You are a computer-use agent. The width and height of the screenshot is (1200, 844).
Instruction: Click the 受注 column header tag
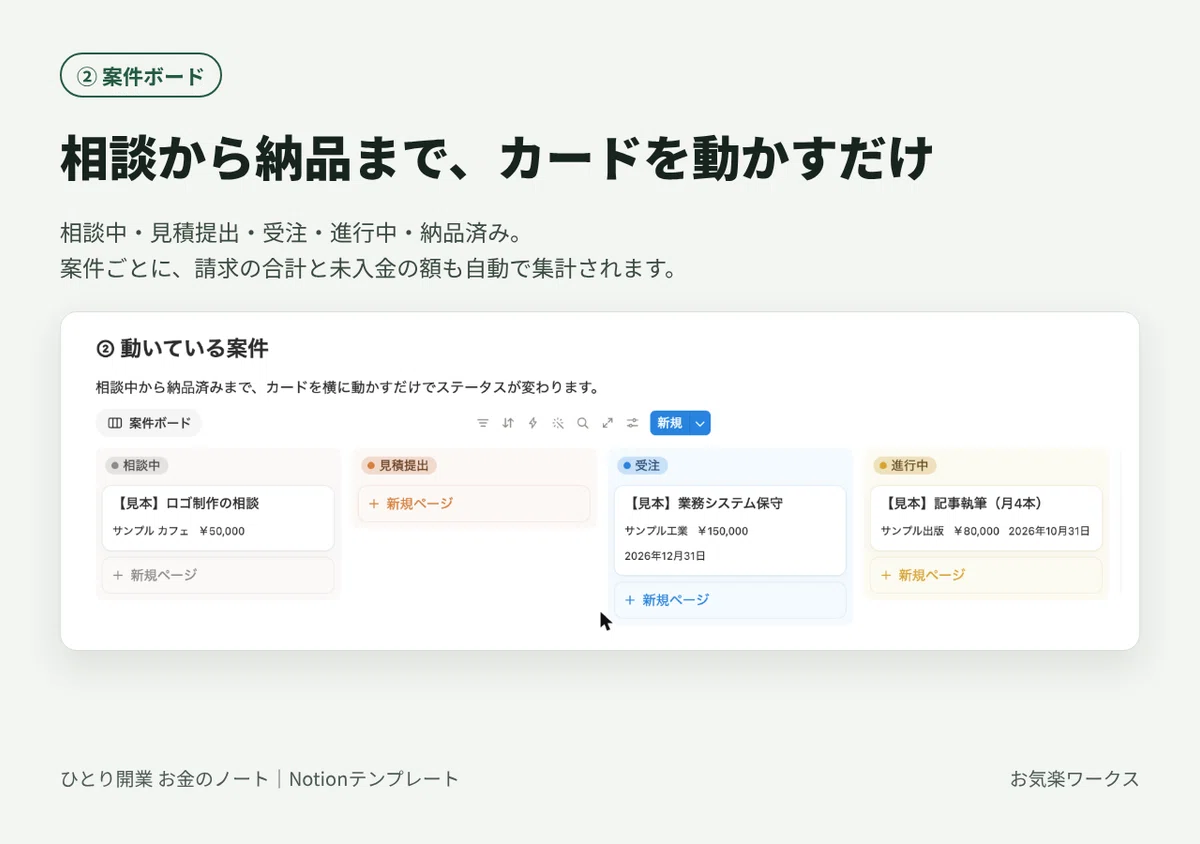pyautogui.click(x=643, y=466)
